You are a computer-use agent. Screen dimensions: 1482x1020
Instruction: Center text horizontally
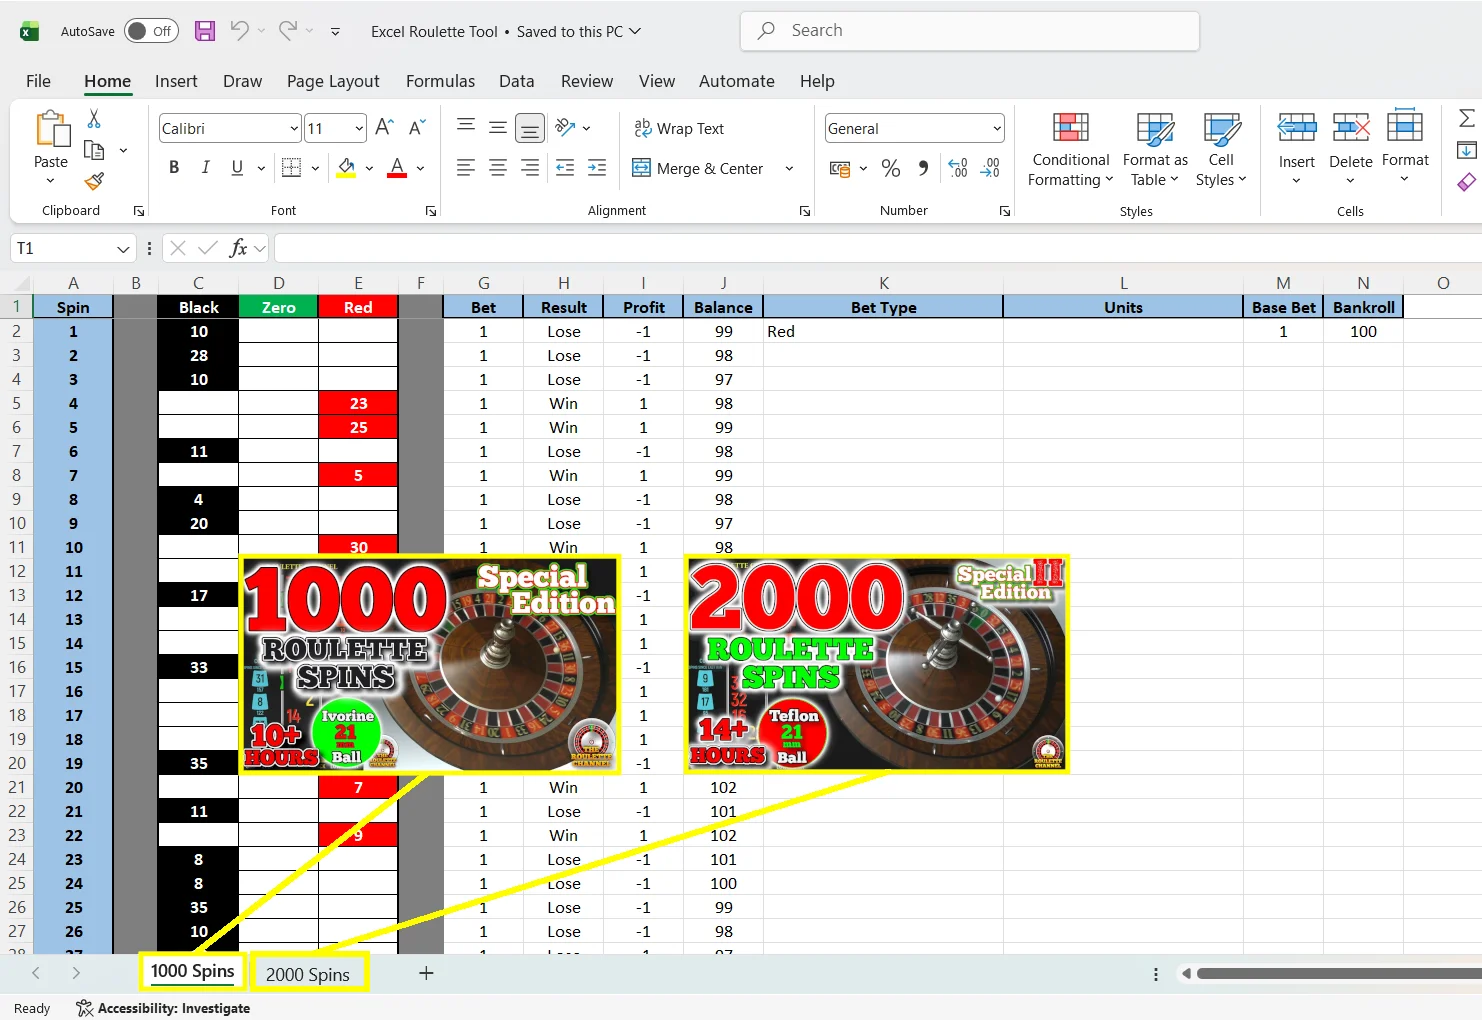tap(497, 168)
